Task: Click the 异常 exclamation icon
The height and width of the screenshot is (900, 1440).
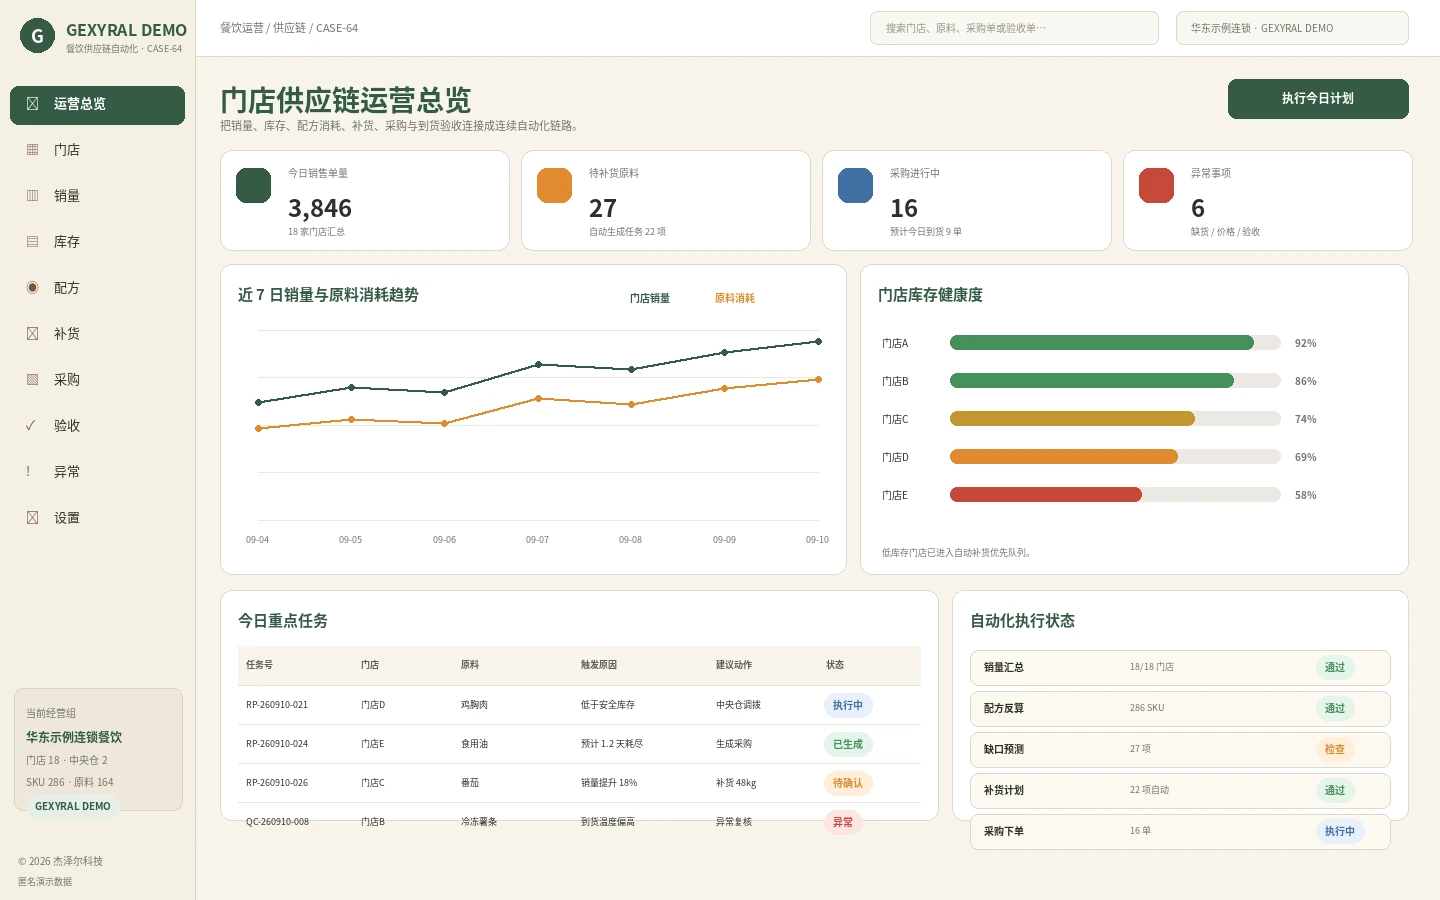Action: pos(28,472)
